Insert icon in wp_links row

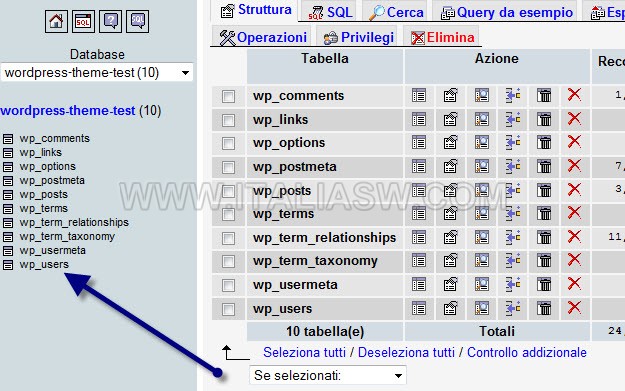point(513,119)
